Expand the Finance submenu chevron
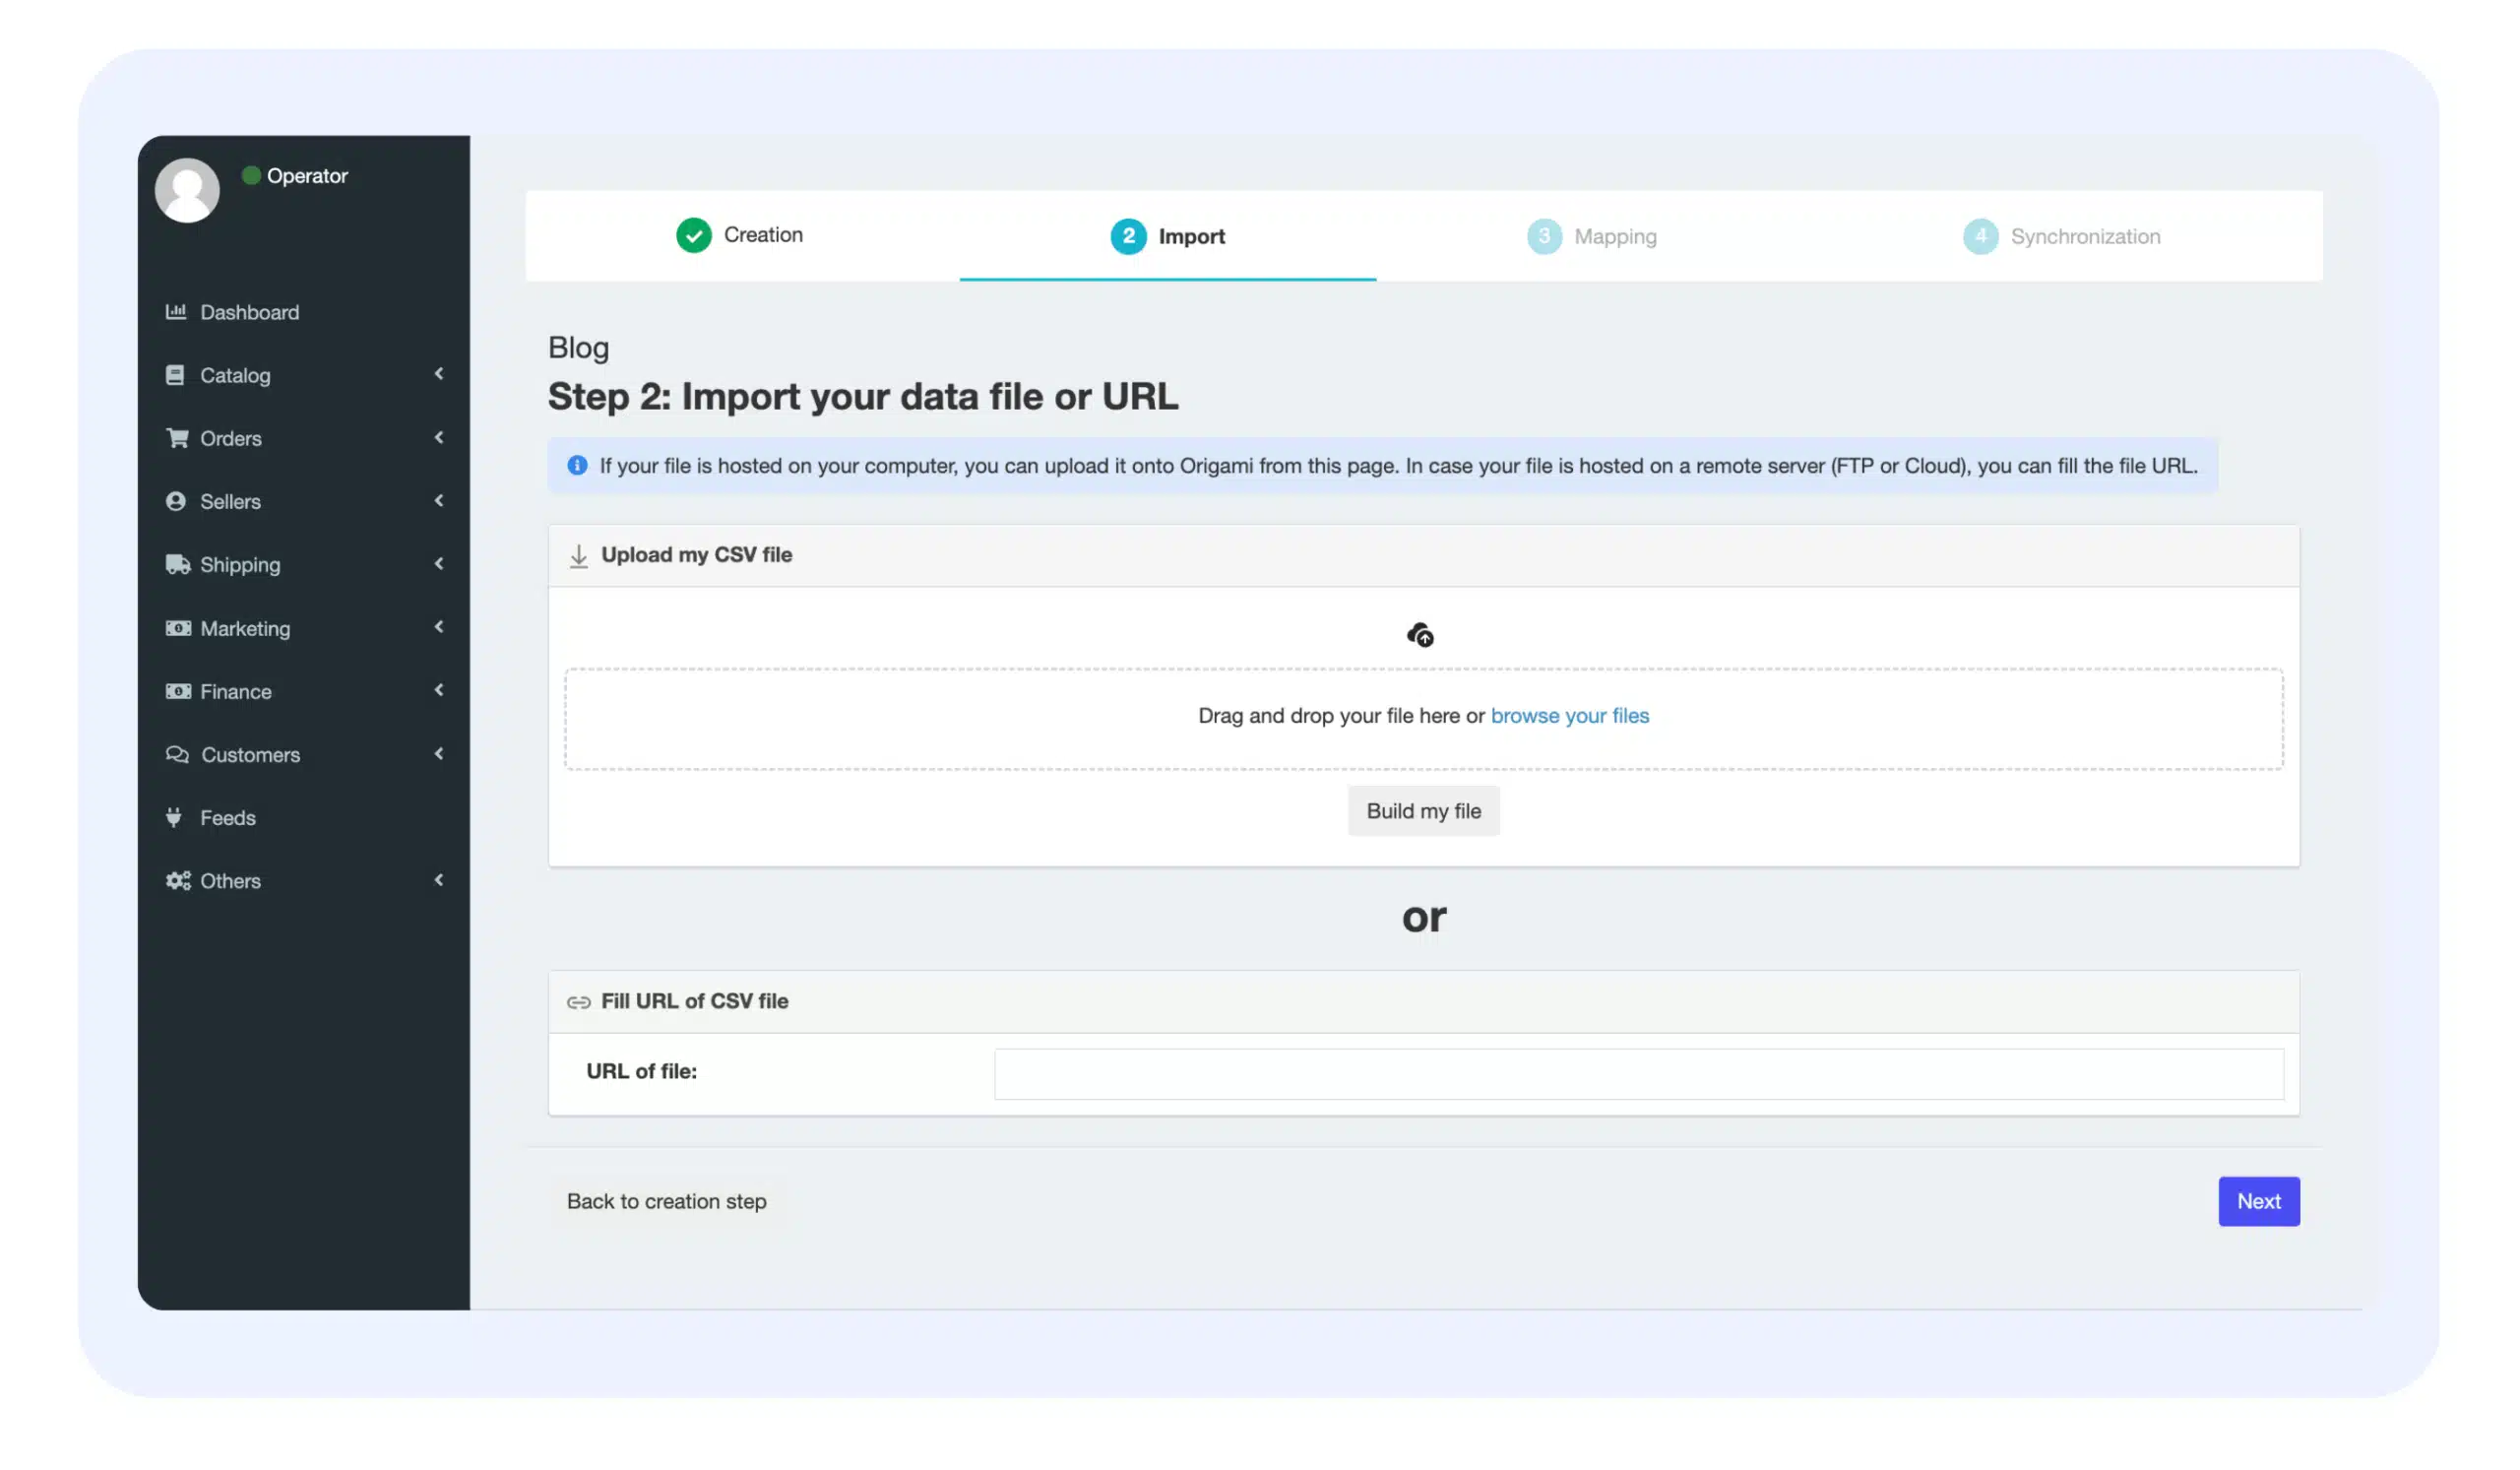Viewport: 2520px width, 1470px height. pos(438,689)
